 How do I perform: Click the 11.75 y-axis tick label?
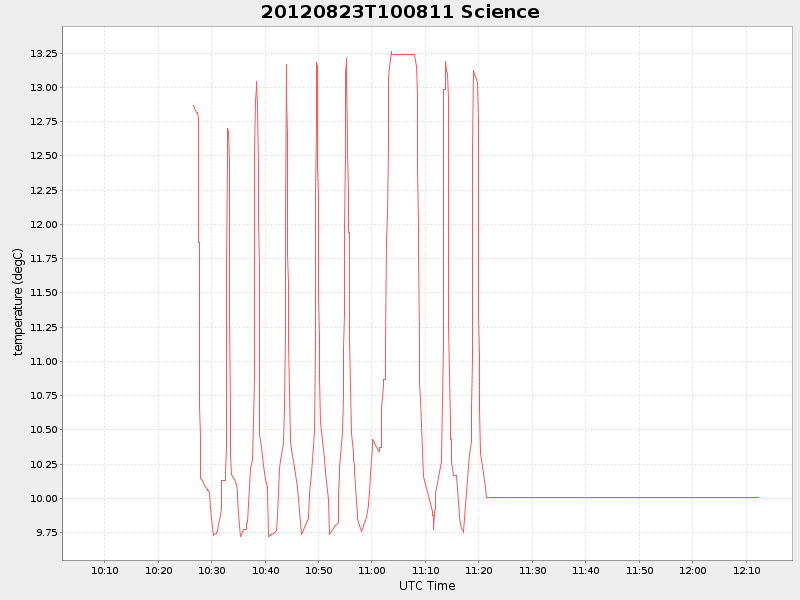(x=43, y=259)
